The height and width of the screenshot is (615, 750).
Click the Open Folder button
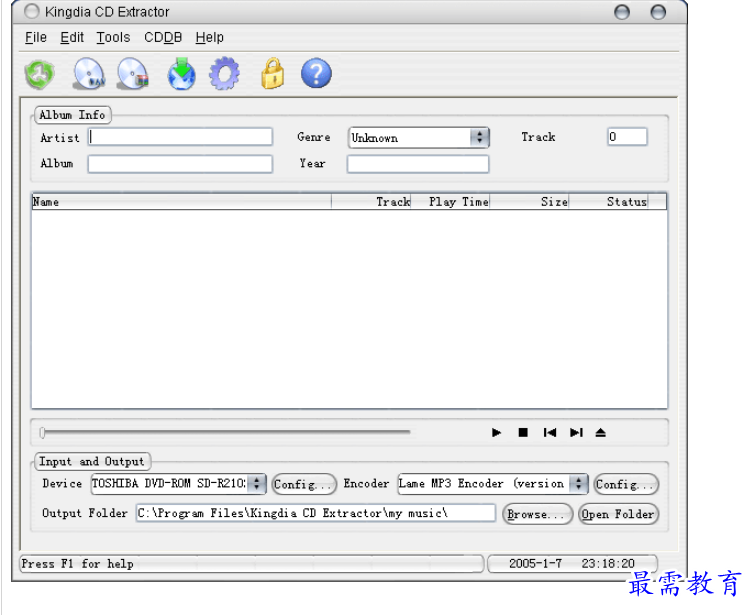[618, 514]
